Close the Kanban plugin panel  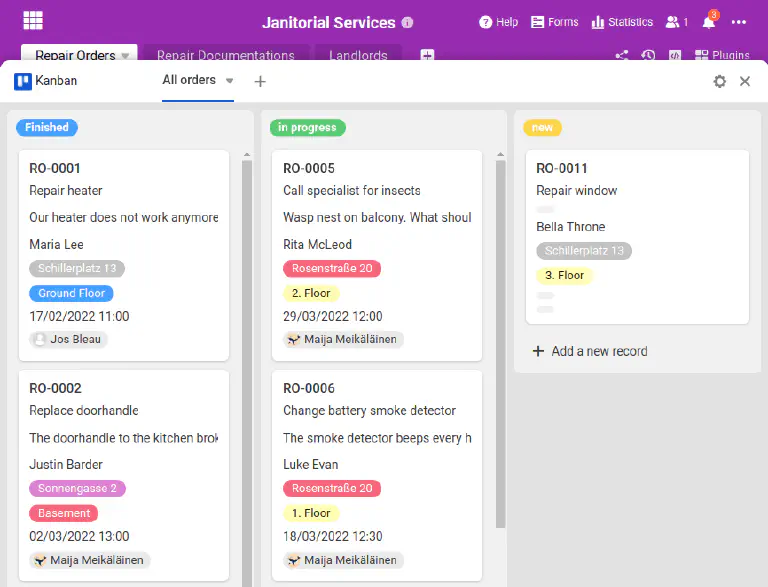pyautogui.click(x=745, y=81)
